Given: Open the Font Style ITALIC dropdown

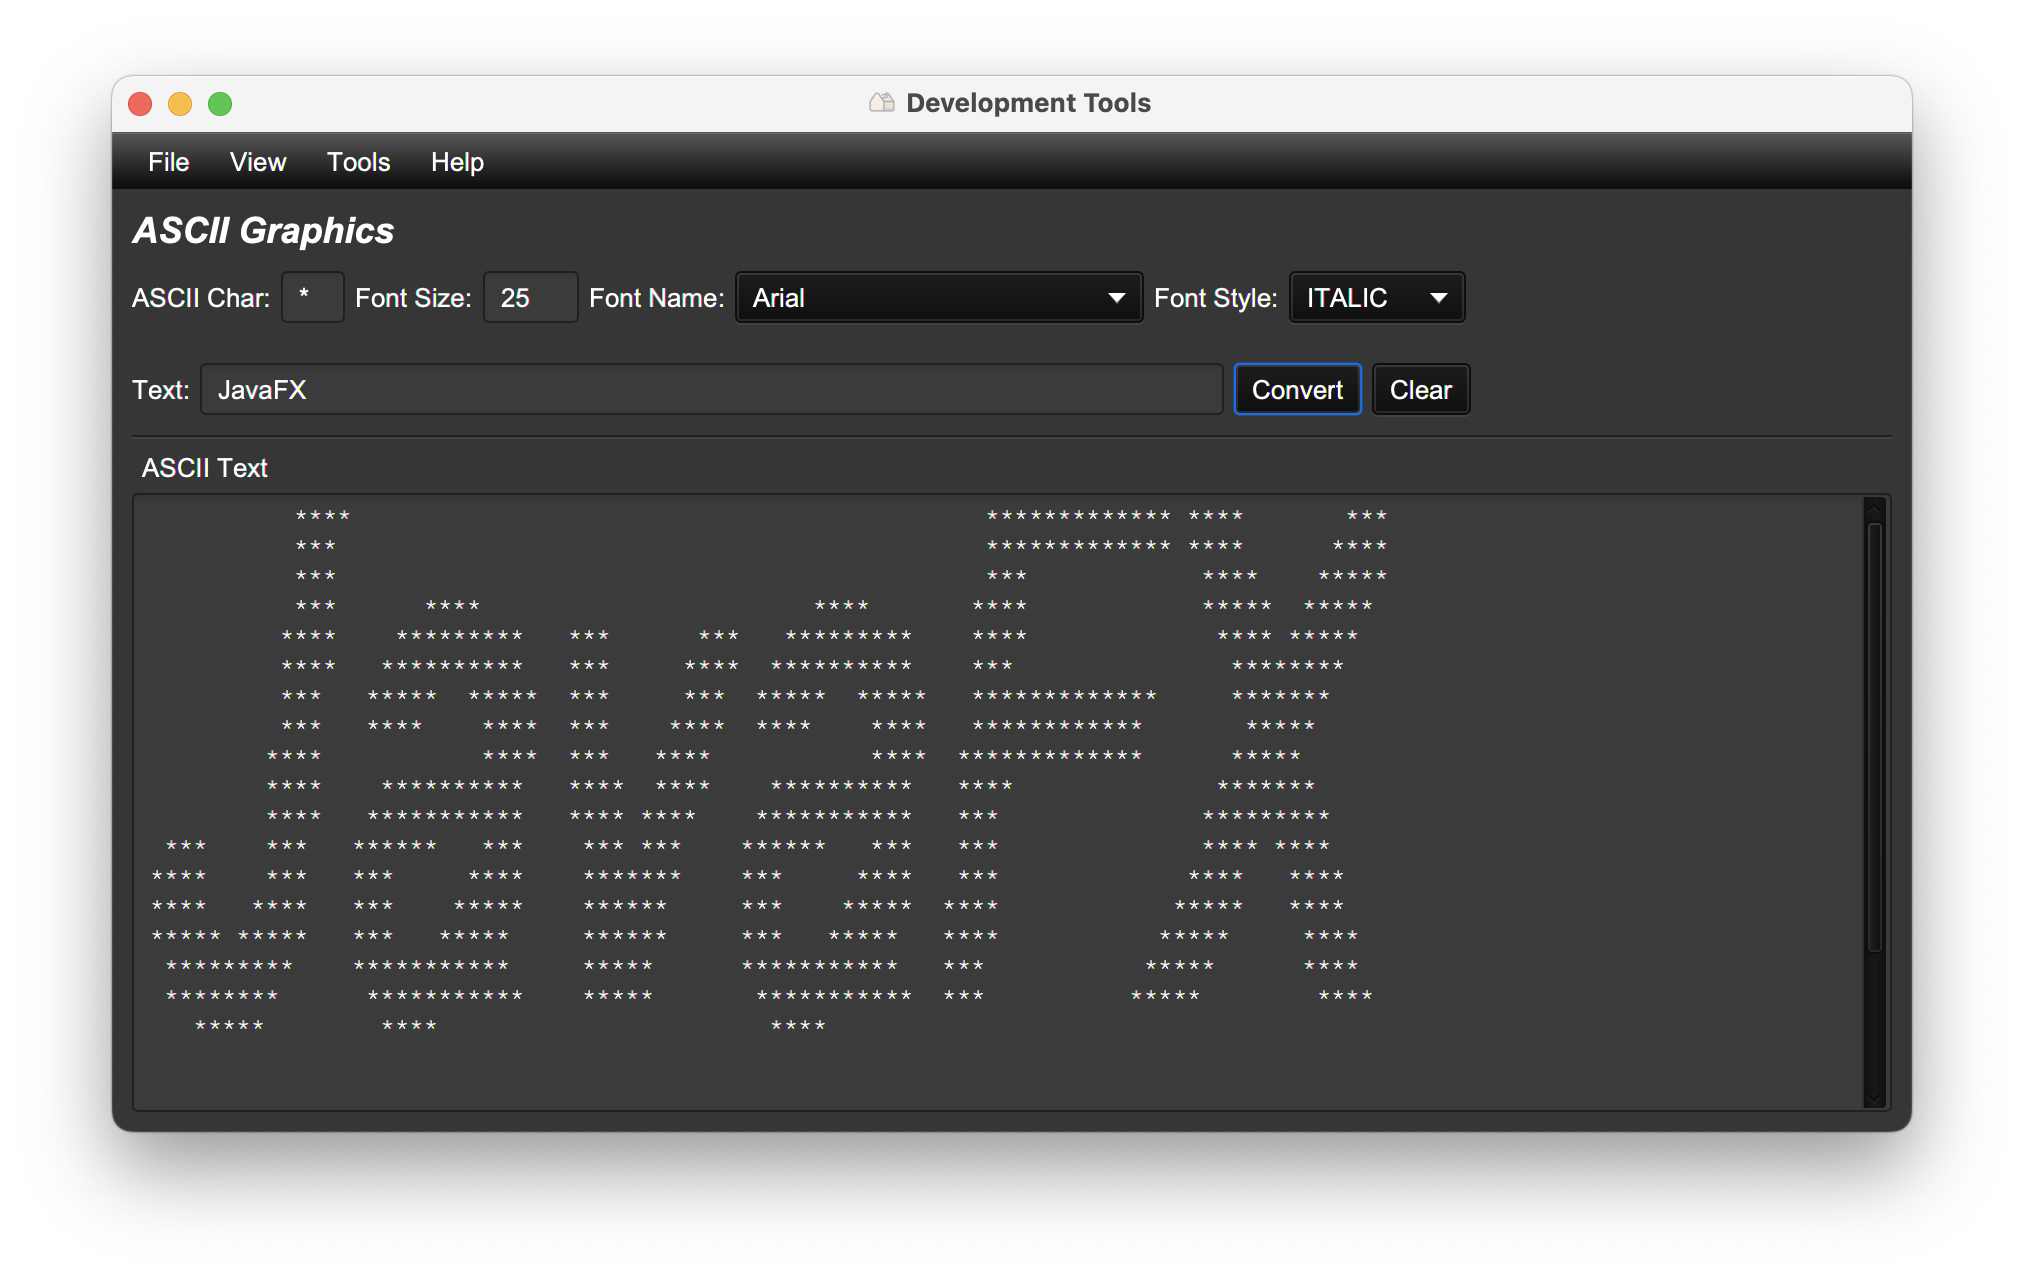Looking at the screenshot, I should (x=1376, y=298).
